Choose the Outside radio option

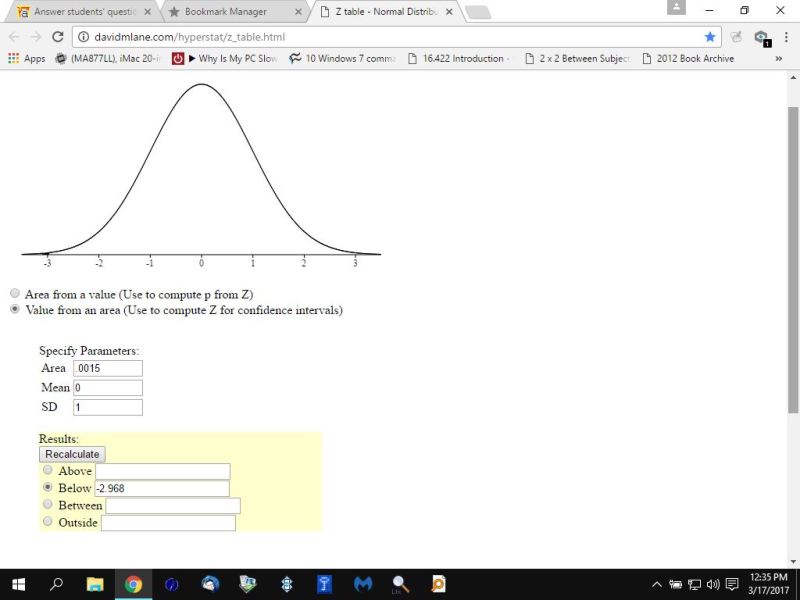47,521
